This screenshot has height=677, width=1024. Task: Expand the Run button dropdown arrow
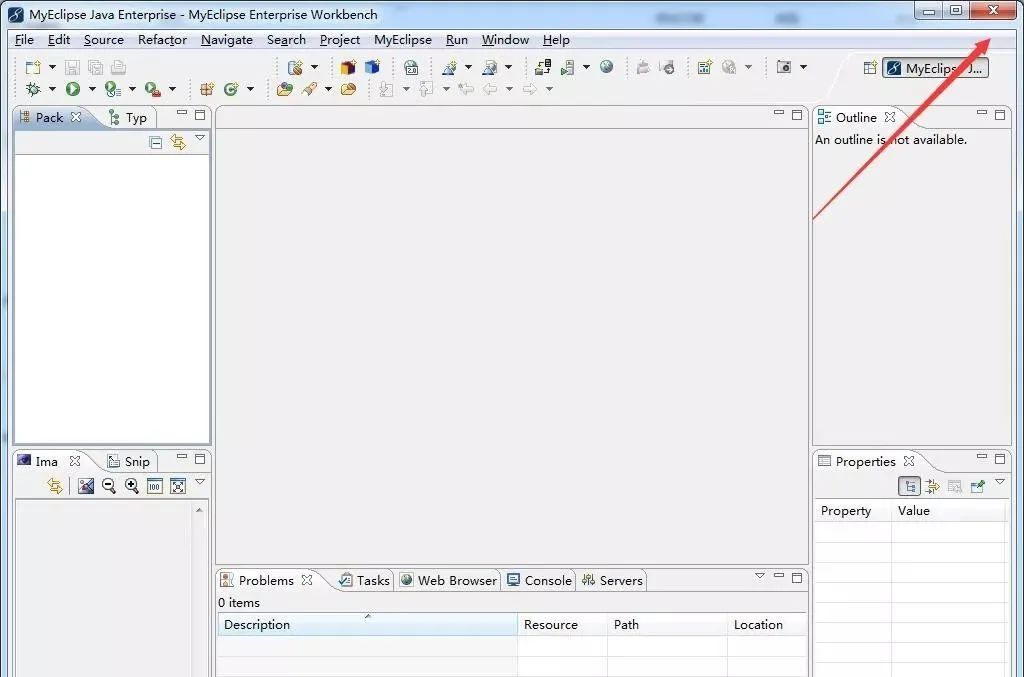[x=92, y=89]
